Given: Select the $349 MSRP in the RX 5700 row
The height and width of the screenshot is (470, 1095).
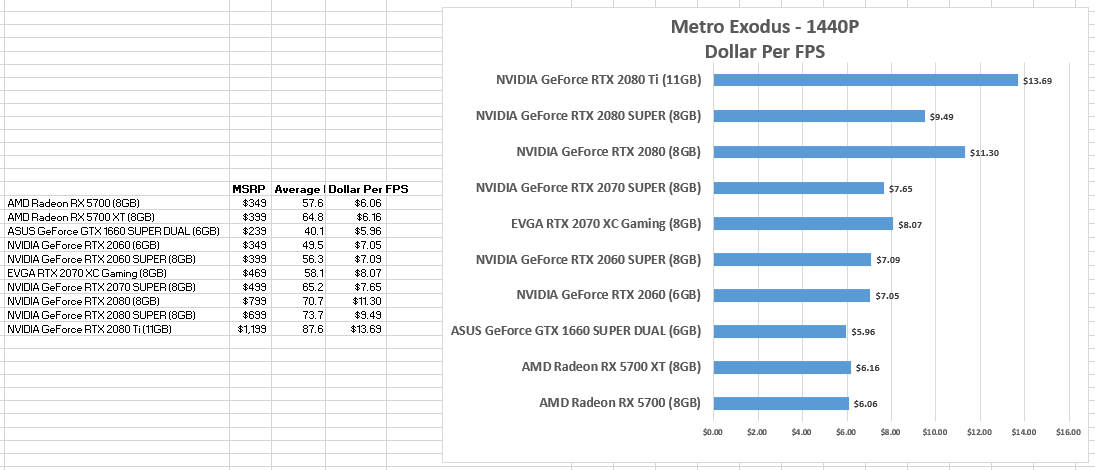Looking at the screenshot, I should pos(251,203).
